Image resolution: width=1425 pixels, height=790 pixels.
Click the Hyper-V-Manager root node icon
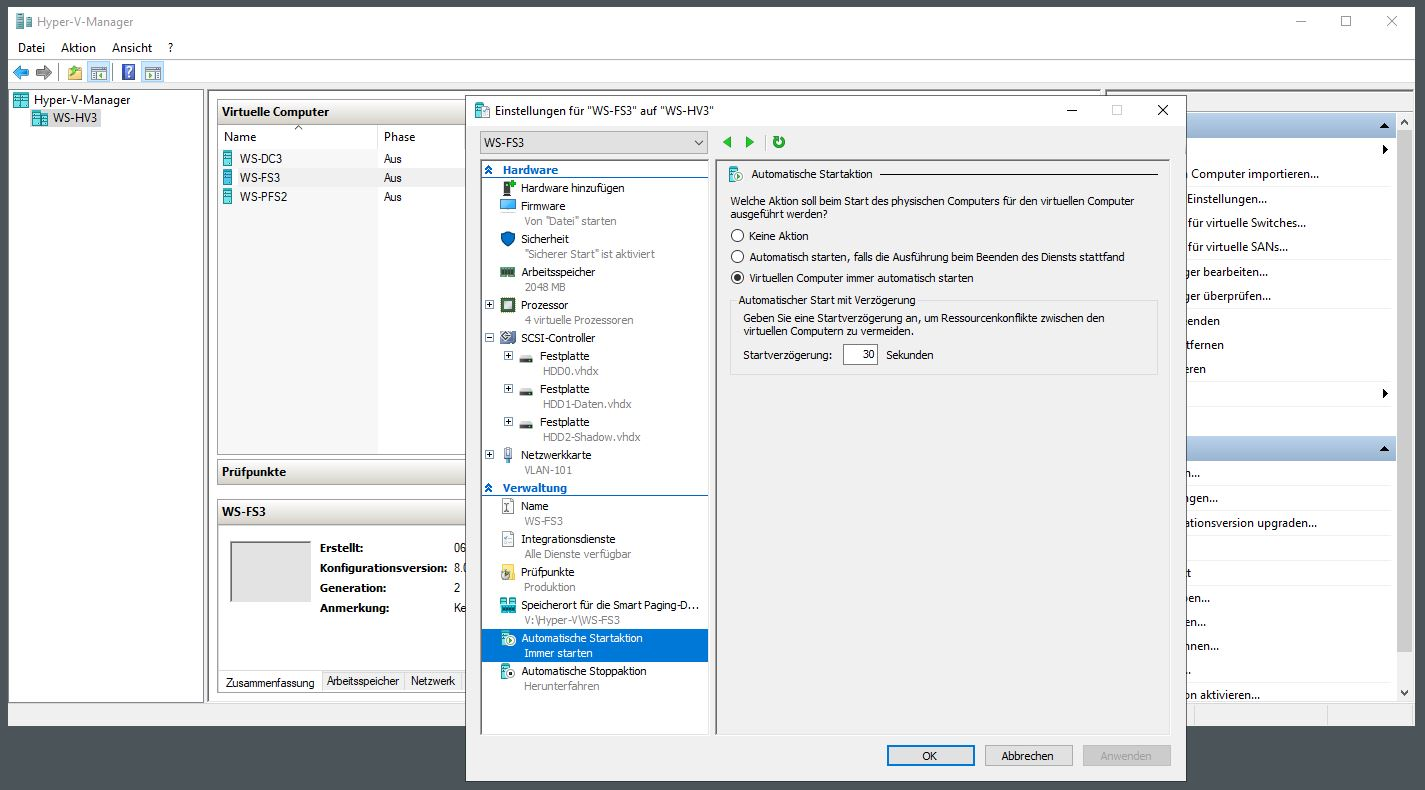click(21, 100)
